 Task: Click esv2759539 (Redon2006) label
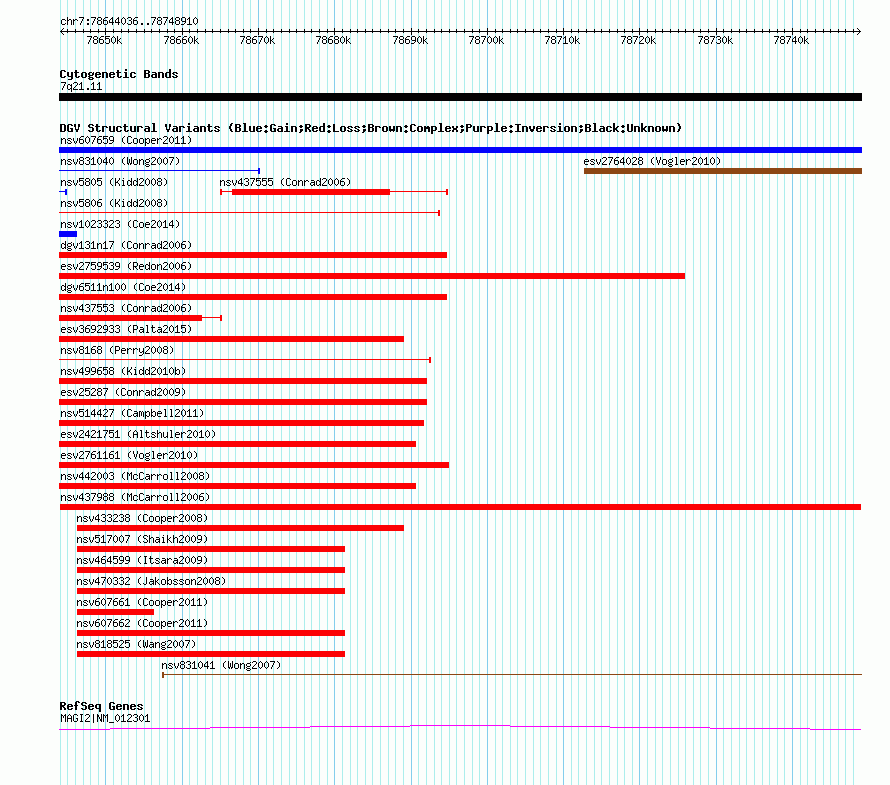point(126,266)
